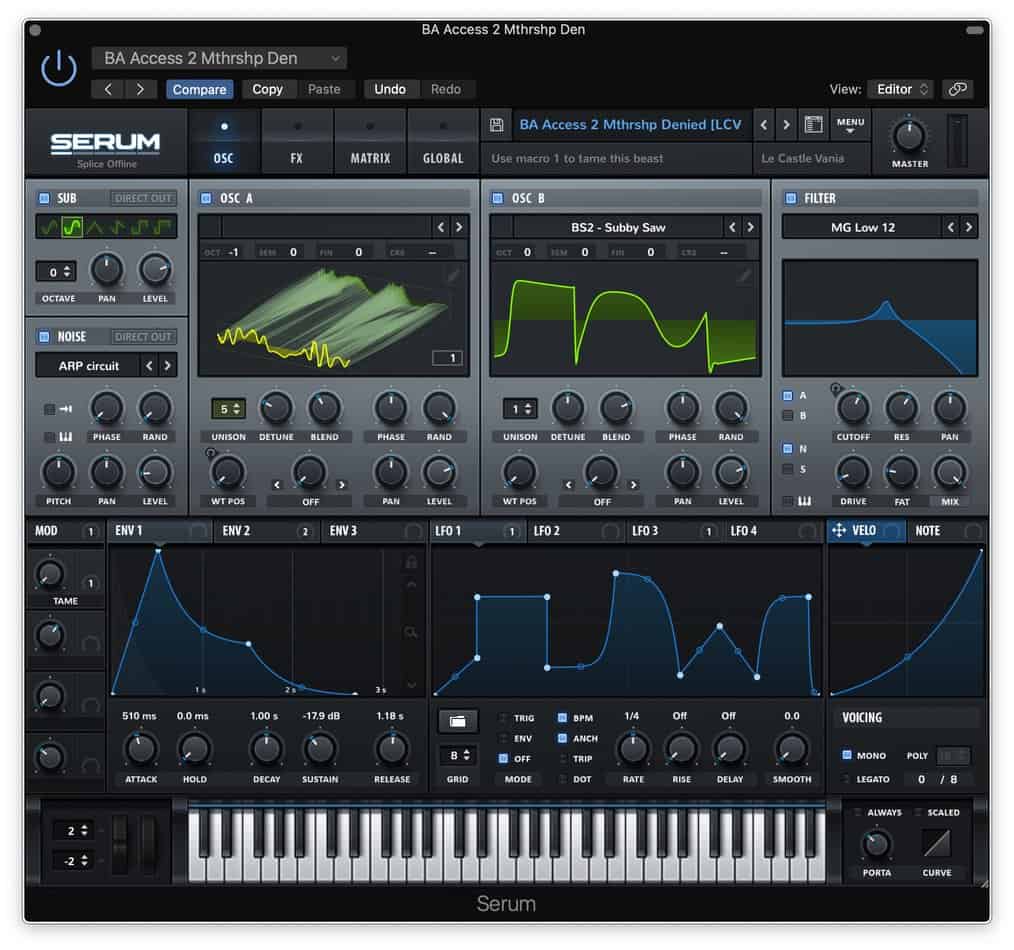
Task: Open the LFO folder icon
Action: click(457, 721)
